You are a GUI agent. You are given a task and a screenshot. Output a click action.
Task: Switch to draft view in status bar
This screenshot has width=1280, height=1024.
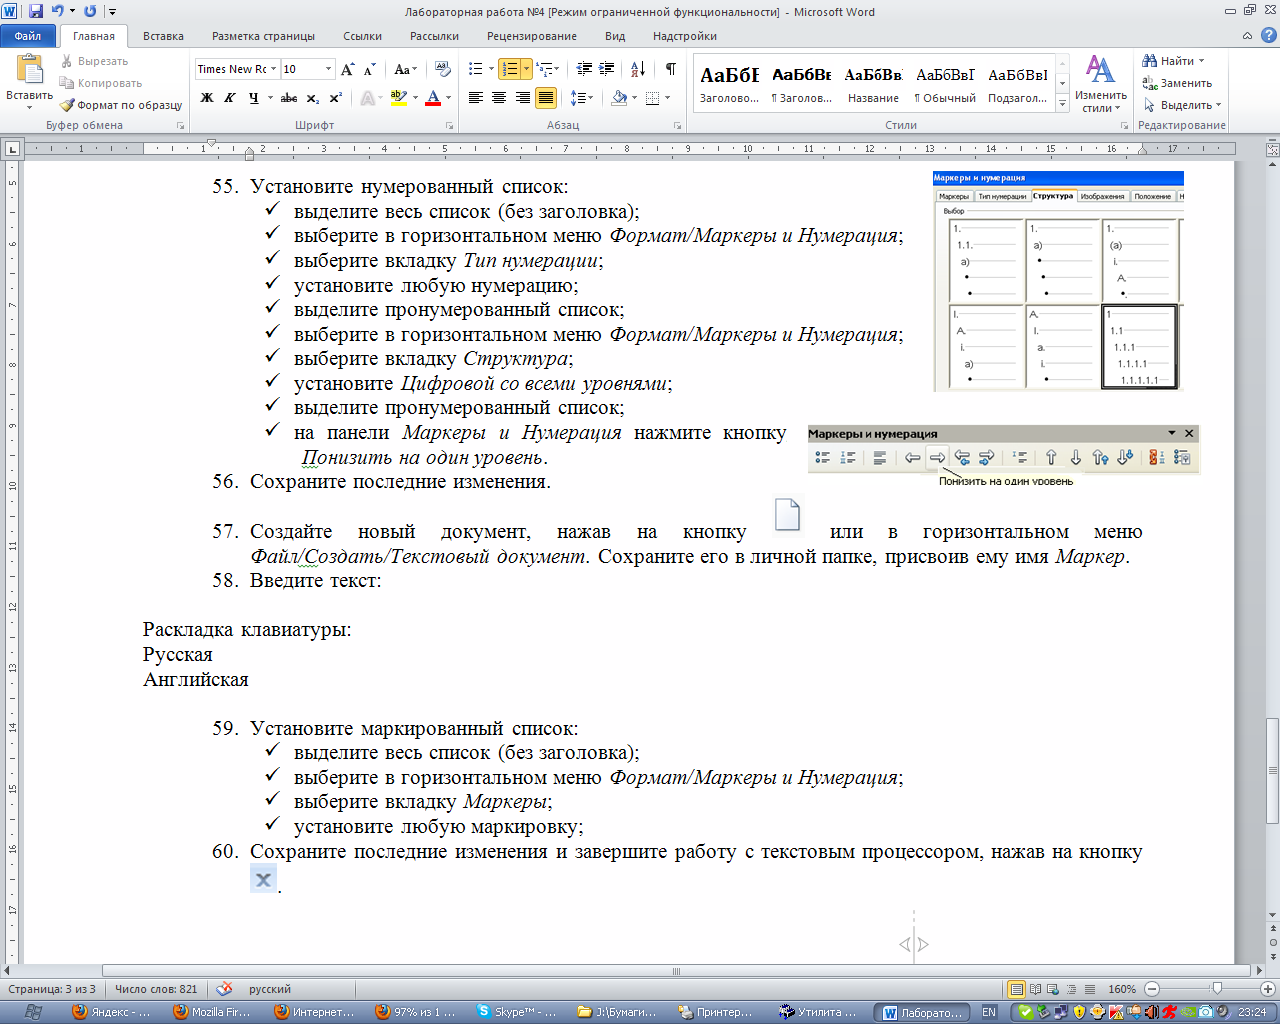tap(1090, 989)
